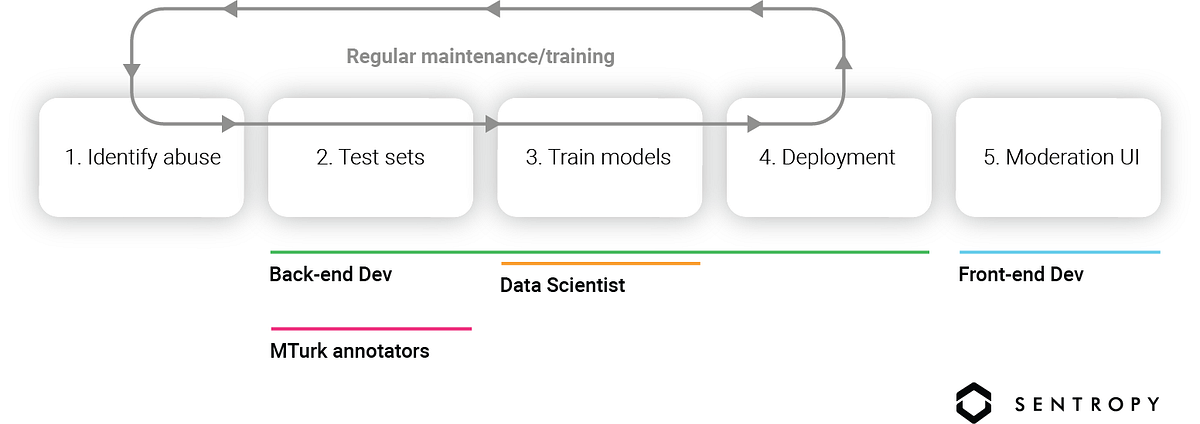Select the '5. Moderation UI' box

pos(1058,157)
